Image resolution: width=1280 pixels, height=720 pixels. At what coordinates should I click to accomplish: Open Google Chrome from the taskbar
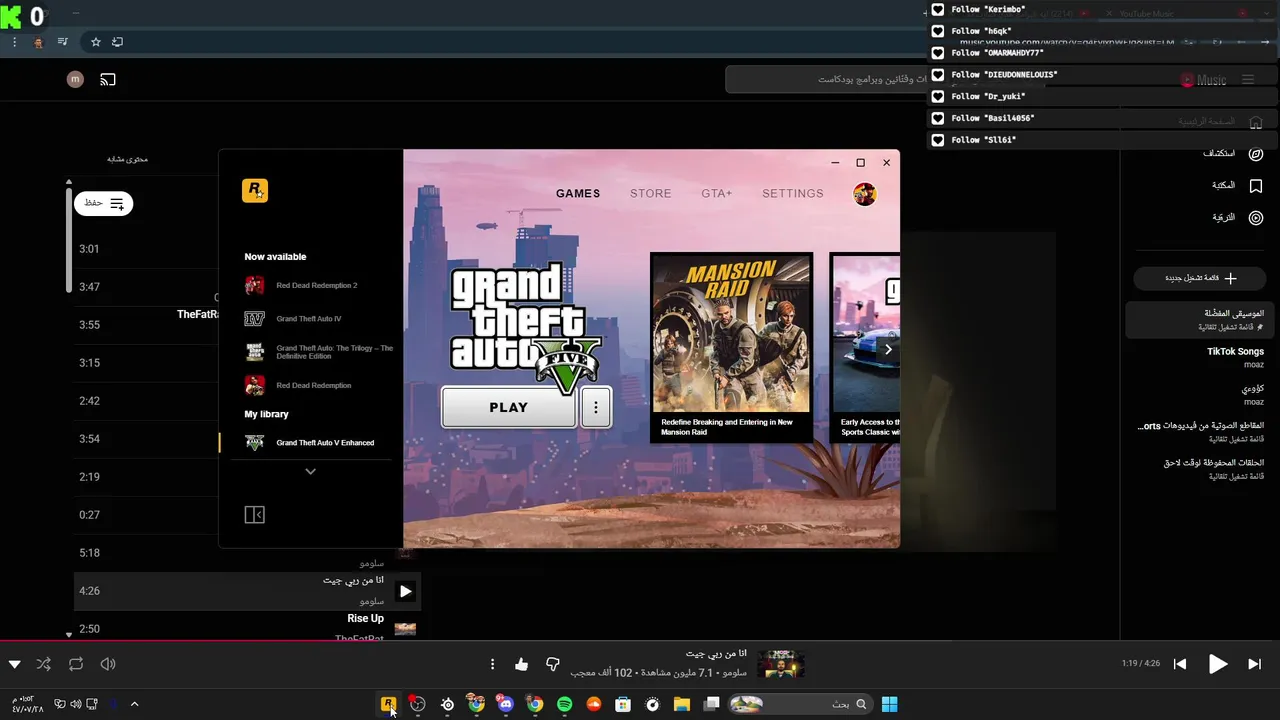[x=535, y=704]
